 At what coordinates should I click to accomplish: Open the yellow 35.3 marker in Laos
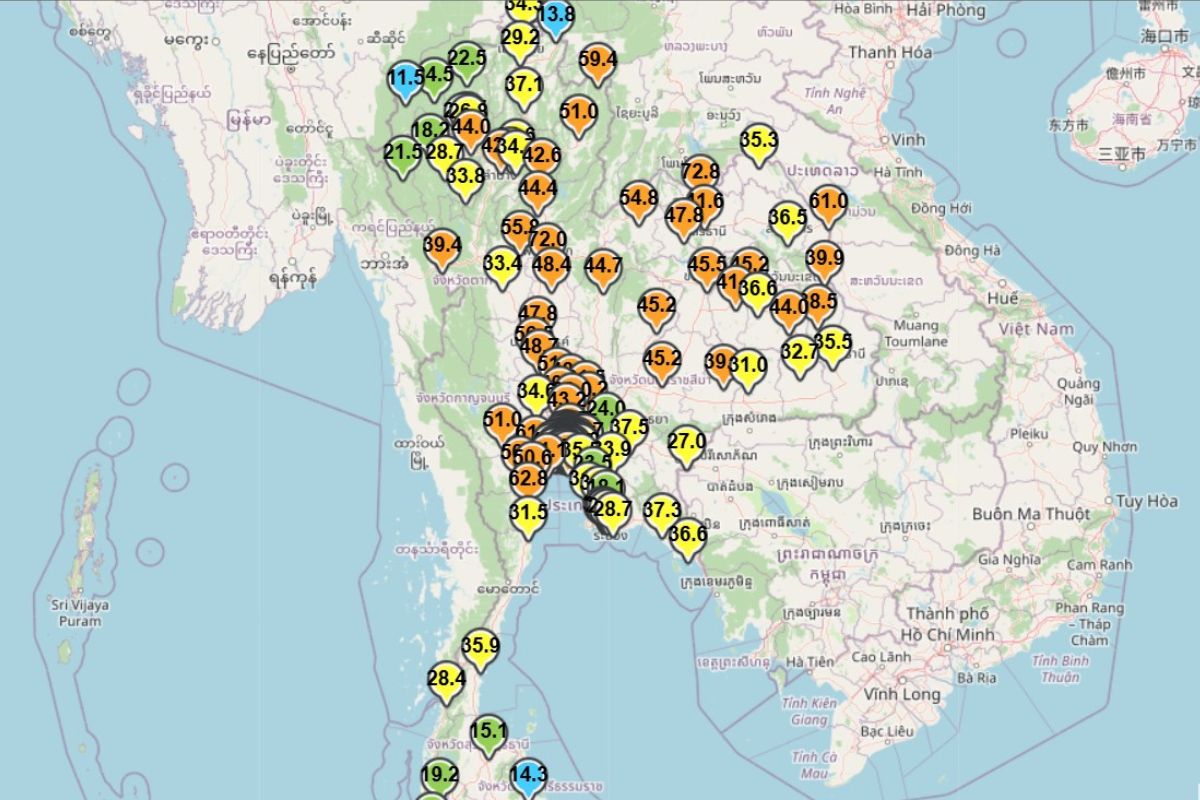point(760,145)
